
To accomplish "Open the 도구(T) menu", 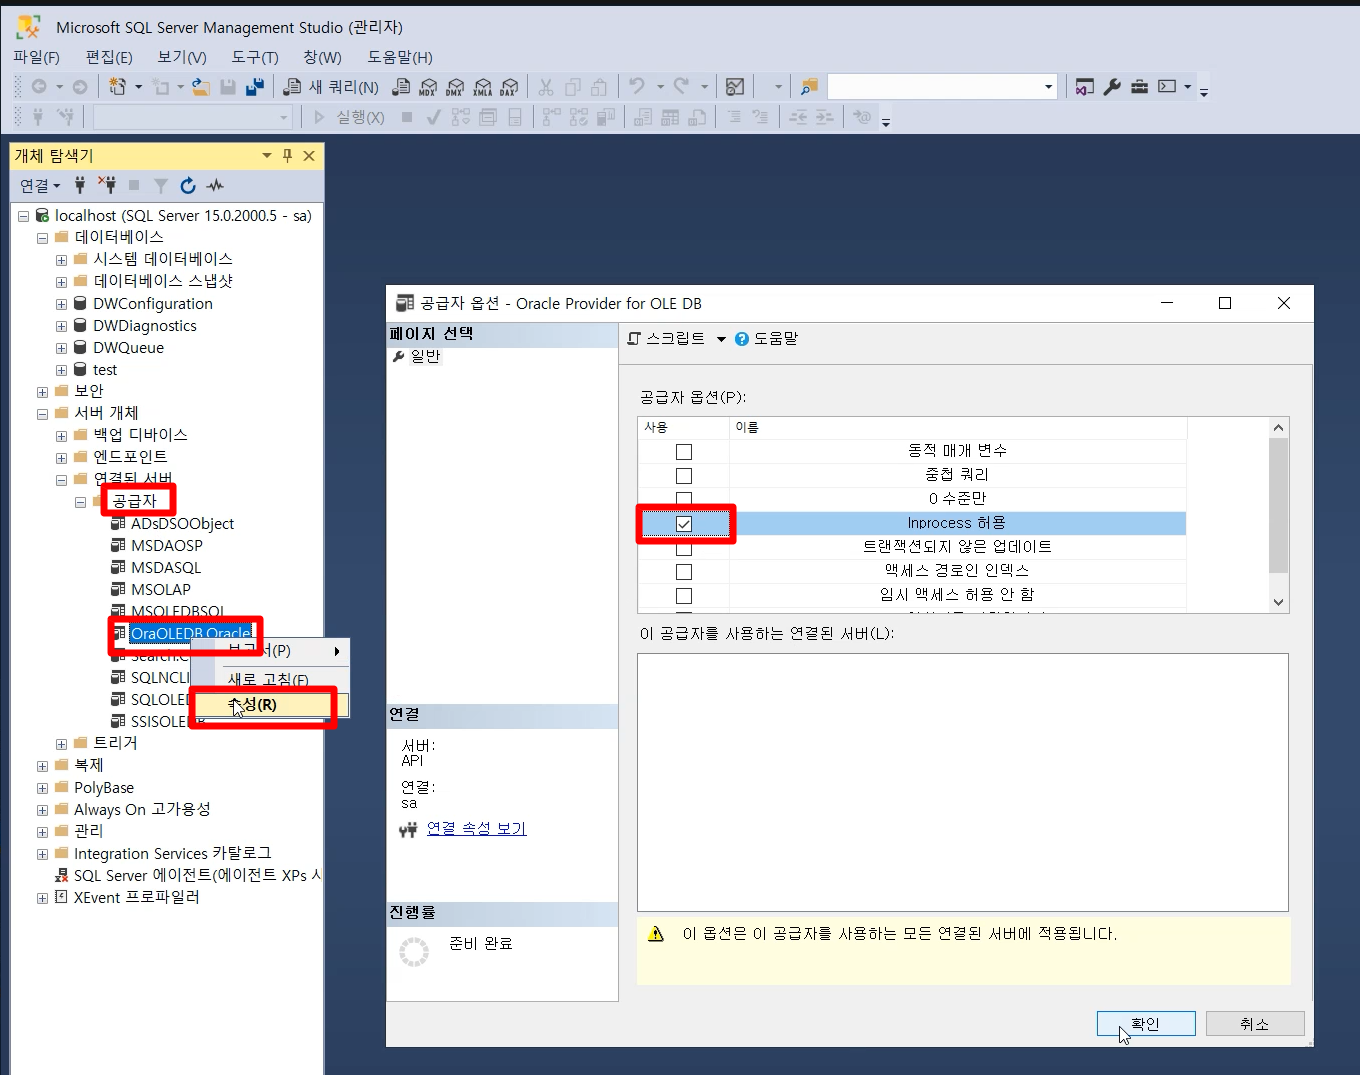I will tap(254, 57).
